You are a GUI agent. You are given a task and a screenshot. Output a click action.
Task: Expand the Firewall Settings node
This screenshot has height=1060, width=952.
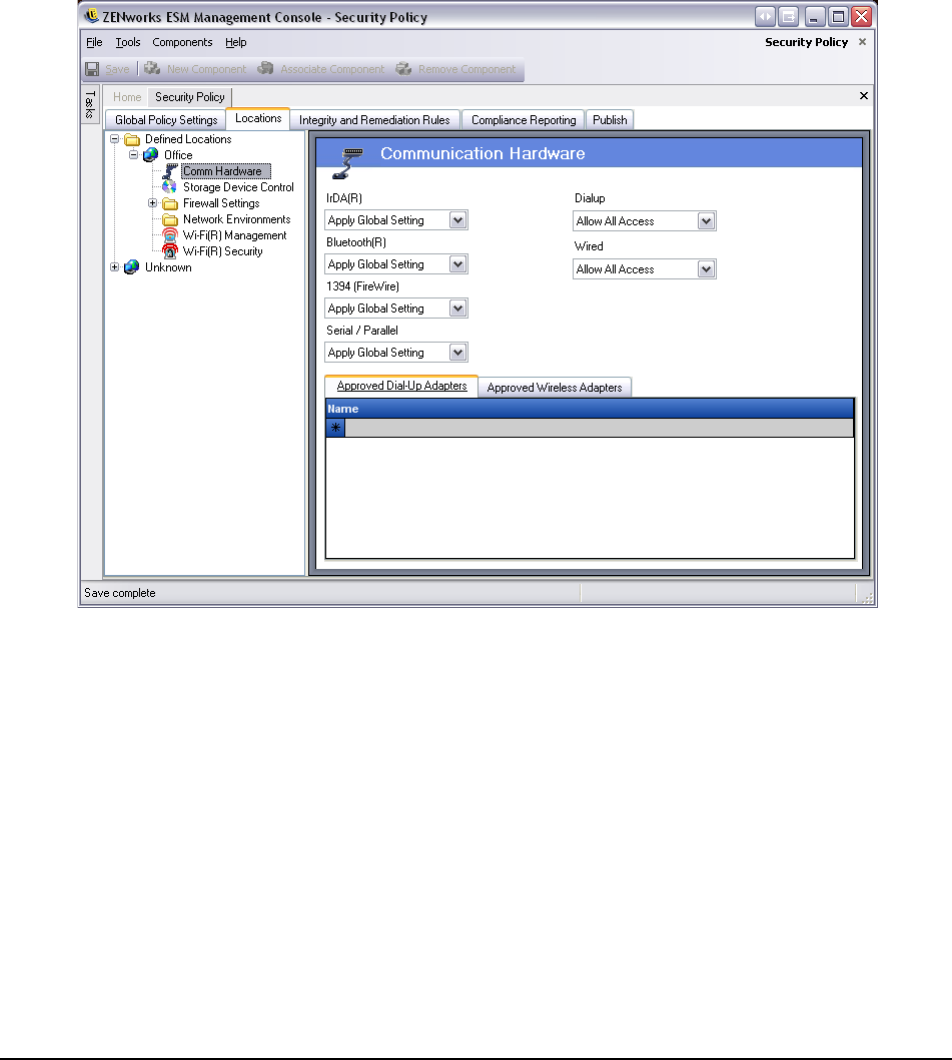pos(152,203)
